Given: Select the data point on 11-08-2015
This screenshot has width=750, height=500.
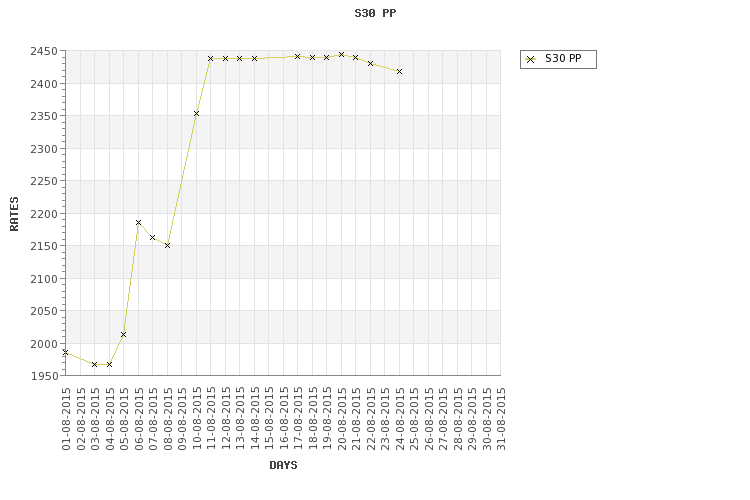Looking at the screenshot, I should (x=210, y=58).
